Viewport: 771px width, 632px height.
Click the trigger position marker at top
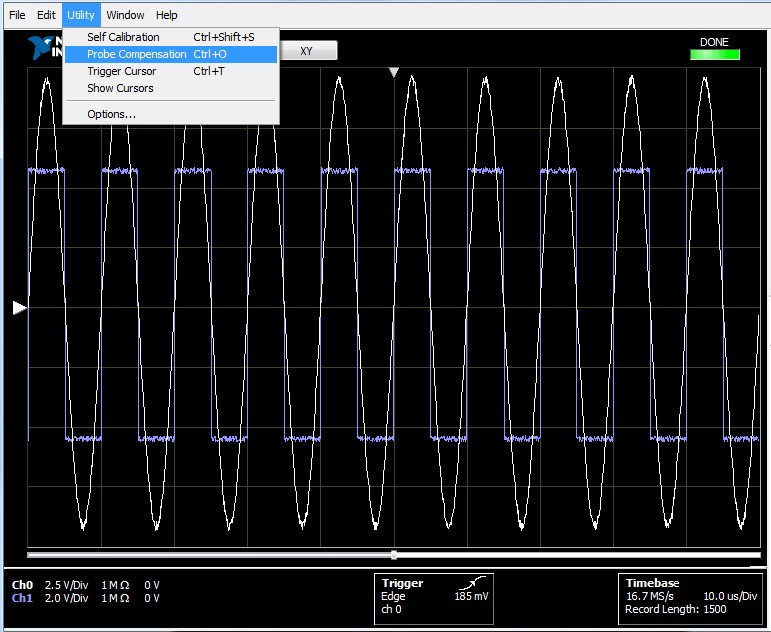394,72
